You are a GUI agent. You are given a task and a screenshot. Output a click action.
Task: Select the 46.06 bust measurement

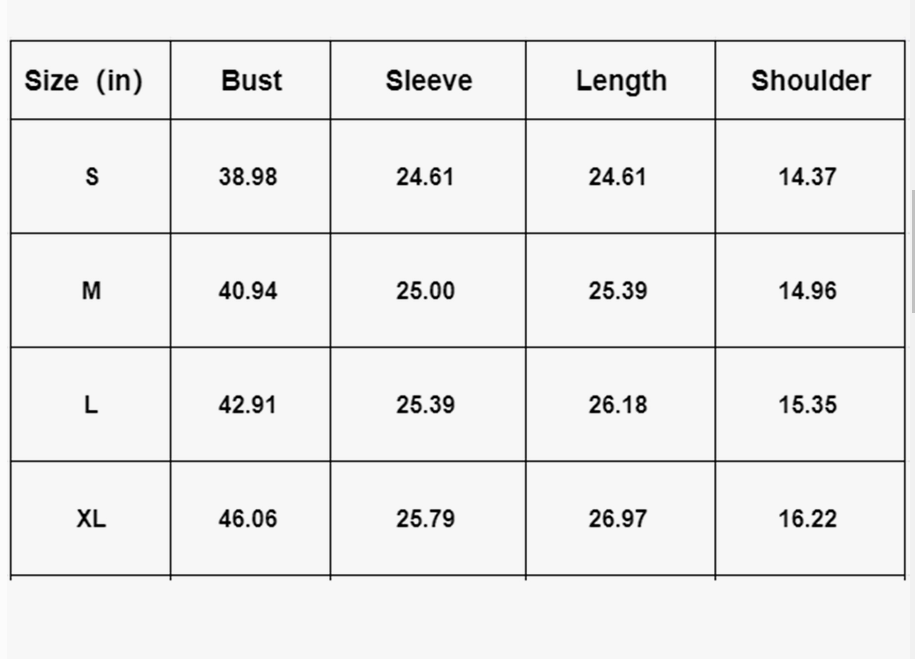point(248,519)
